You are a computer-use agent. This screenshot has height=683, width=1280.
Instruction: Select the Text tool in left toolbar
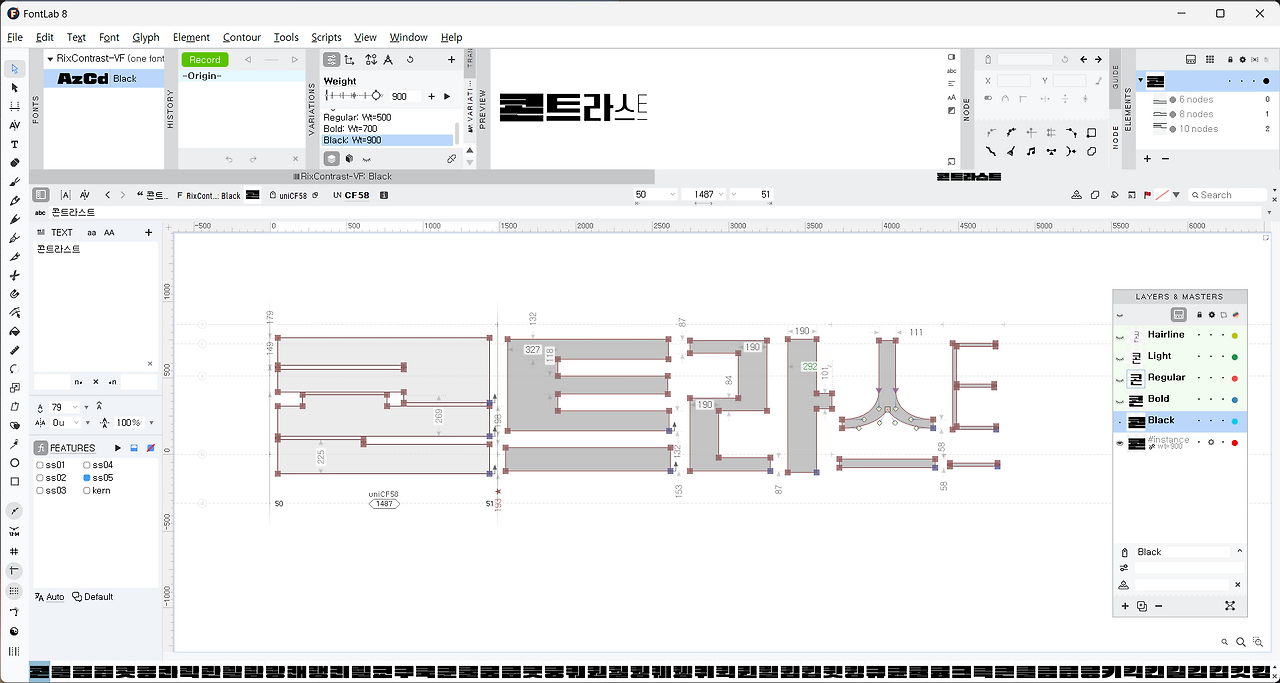coord(14,144)
